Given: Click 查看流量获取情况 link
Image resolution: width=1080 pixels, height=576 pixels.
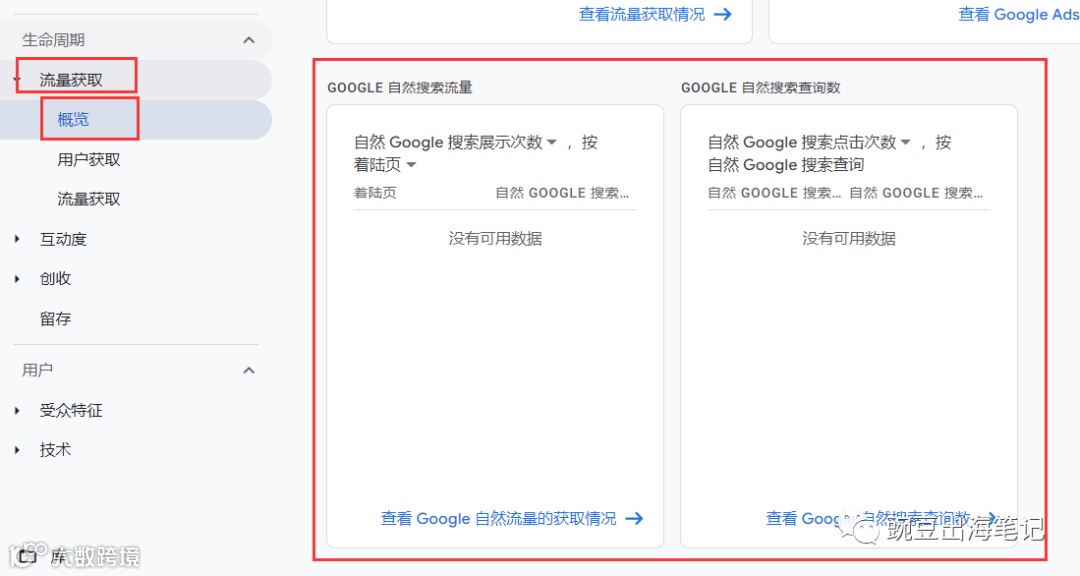Looking at the screenshot, I should coord(641,14).
